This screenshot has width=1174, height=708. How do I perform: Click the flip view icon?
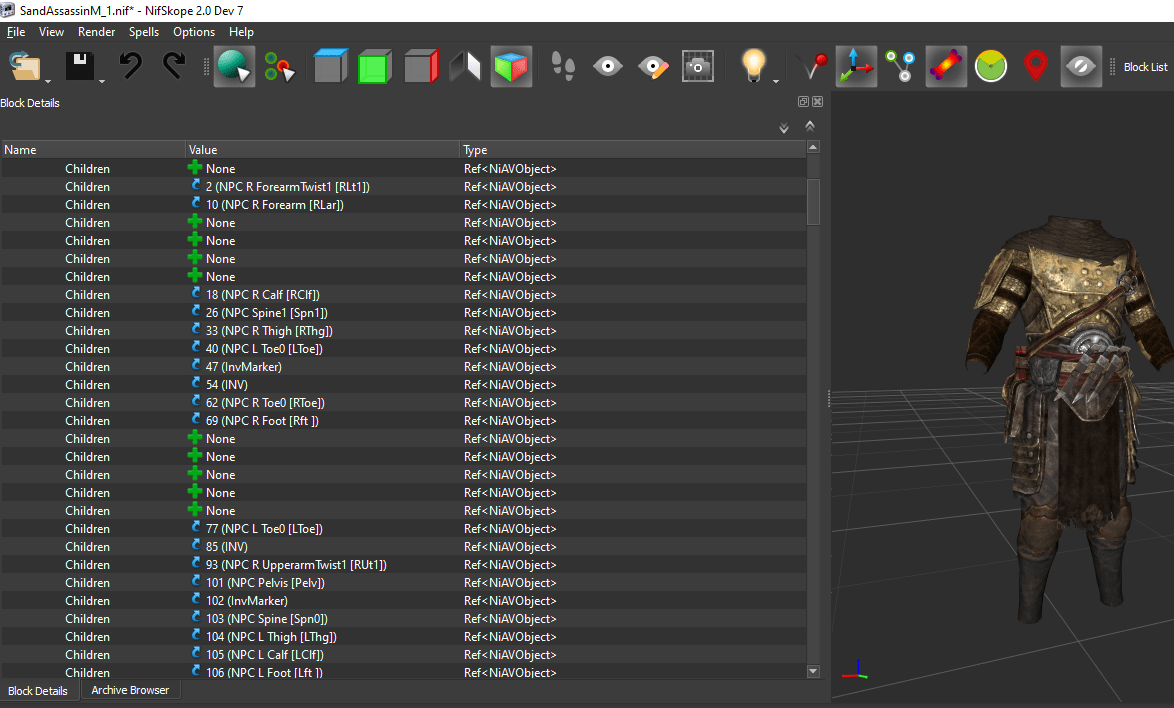(x=465, y=67)
